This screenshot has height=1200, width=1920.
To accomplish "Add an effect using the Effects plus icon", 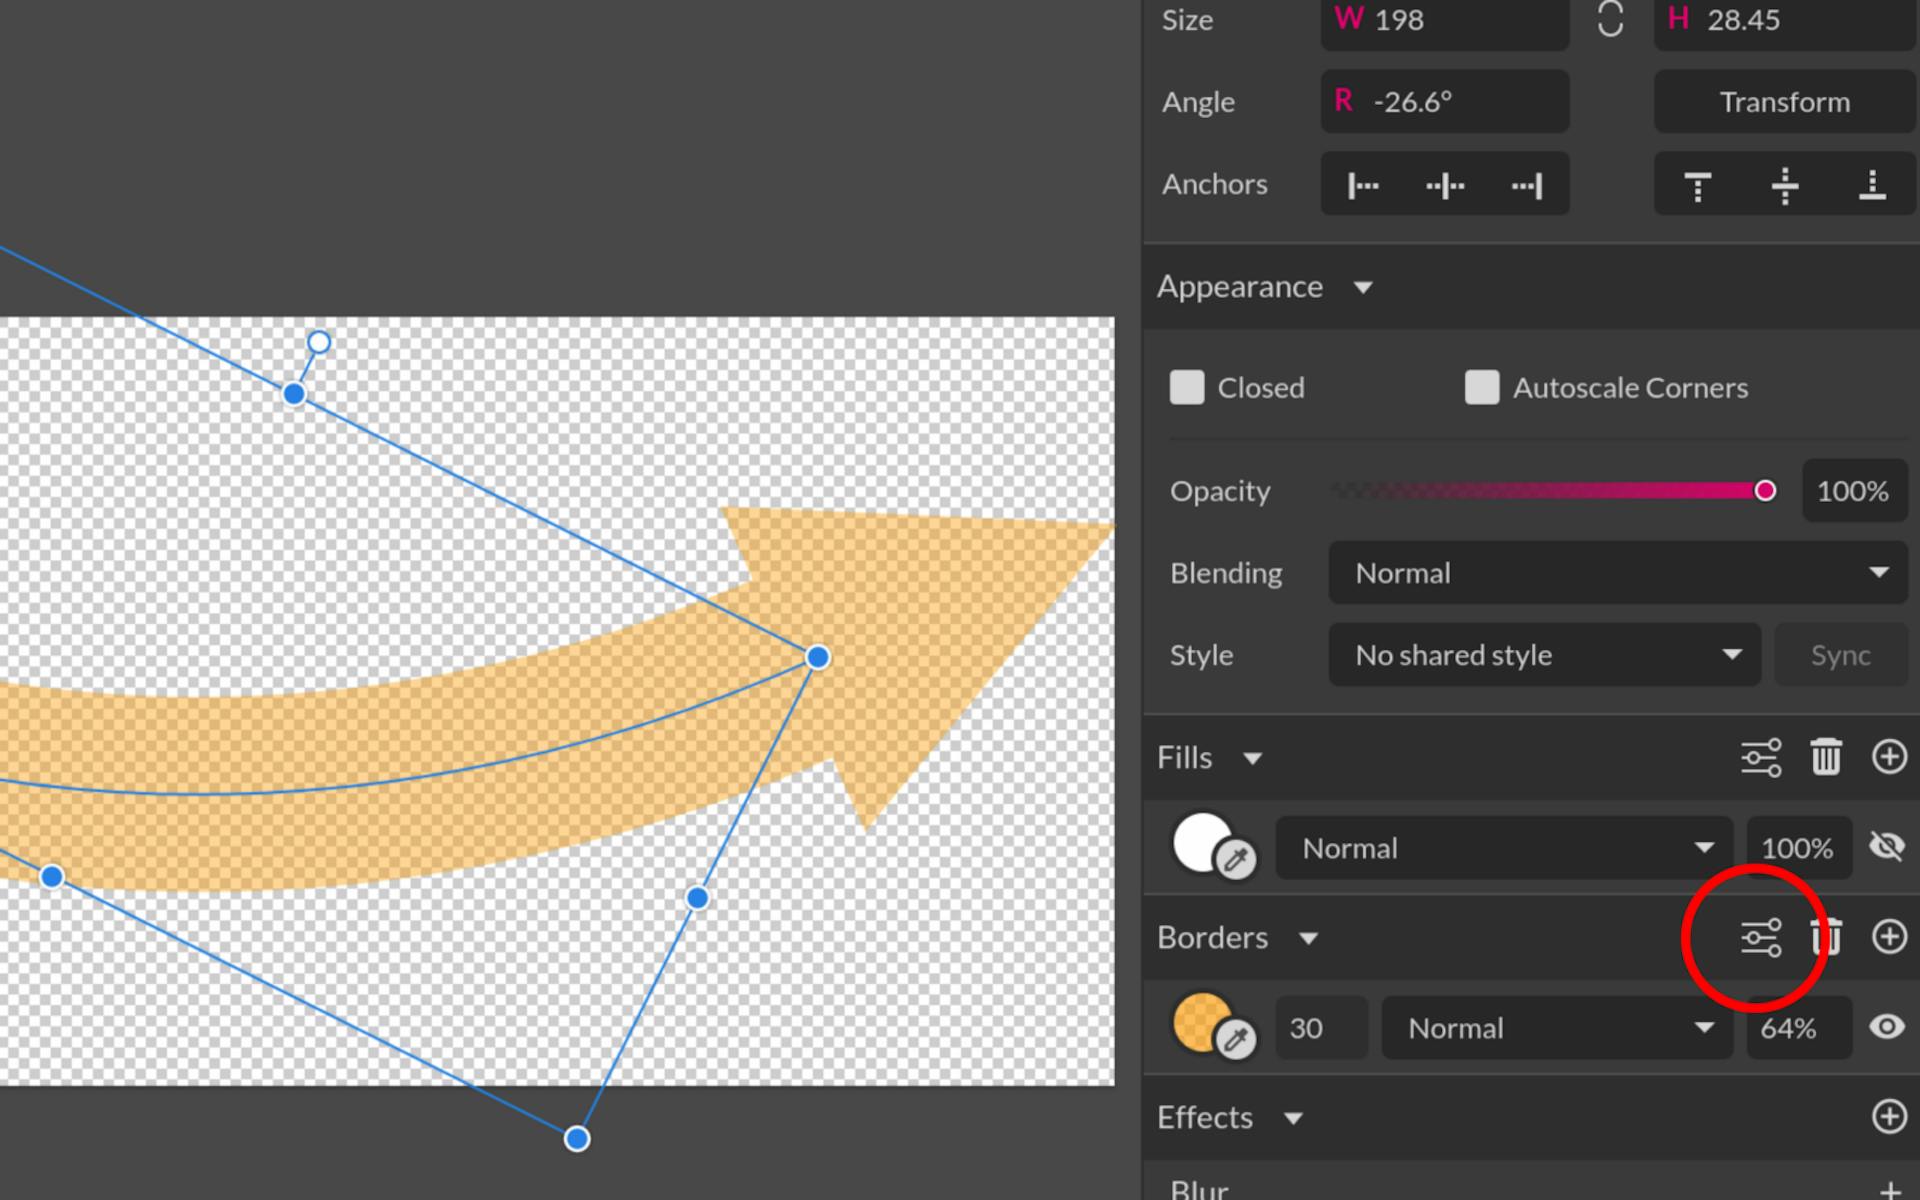I will [x=1889, y=1117].
